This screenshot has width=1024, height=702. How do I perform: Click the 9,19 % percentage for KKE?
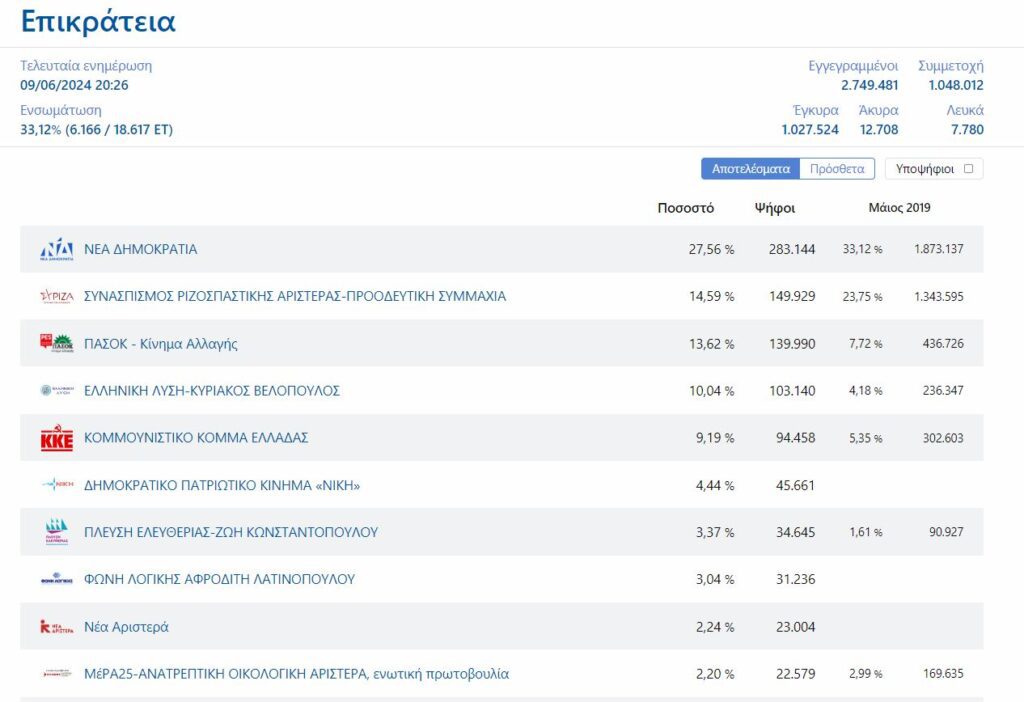(x=714, y=438)
